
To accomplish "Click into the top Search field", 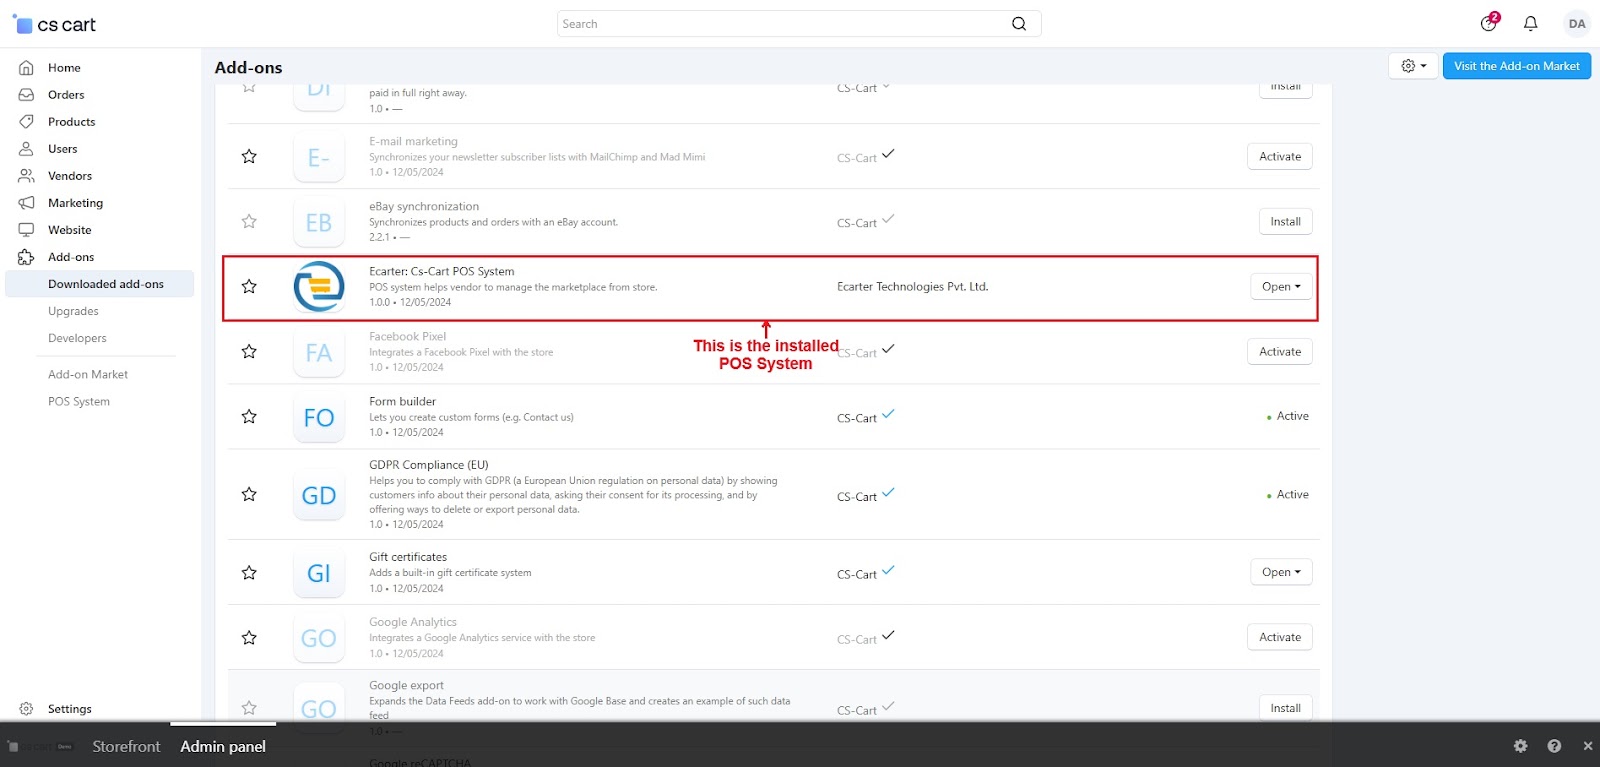I will [x=780, y=24].
